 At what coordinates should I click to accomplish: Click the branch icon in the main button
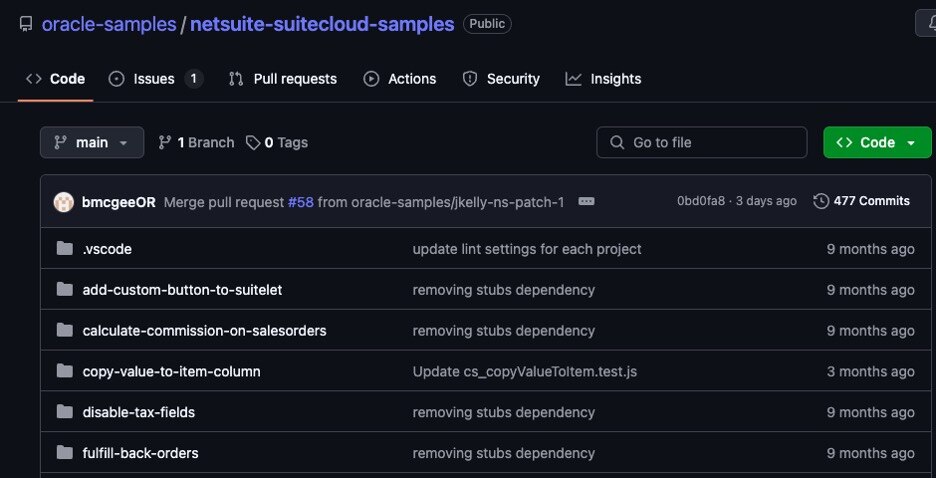(60, 143)
